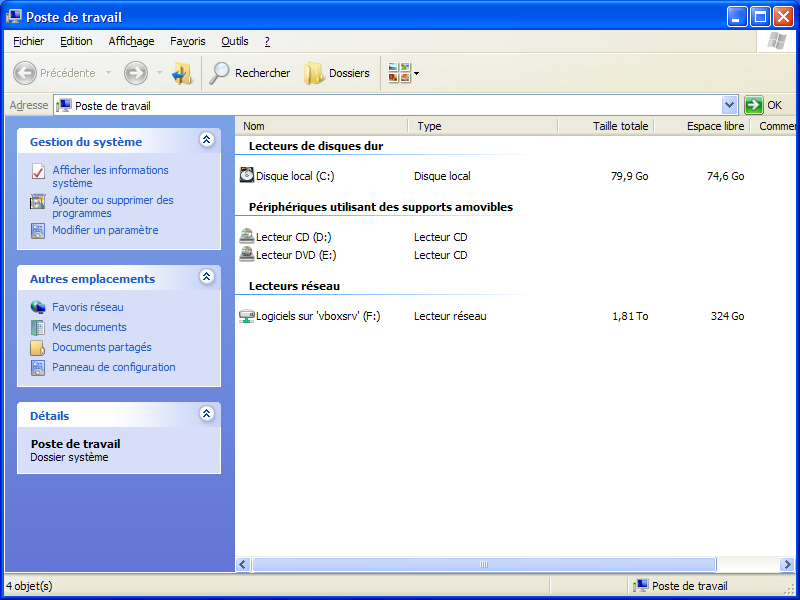
Task: Open the Outils menu
Action: [x=235, y=41]
